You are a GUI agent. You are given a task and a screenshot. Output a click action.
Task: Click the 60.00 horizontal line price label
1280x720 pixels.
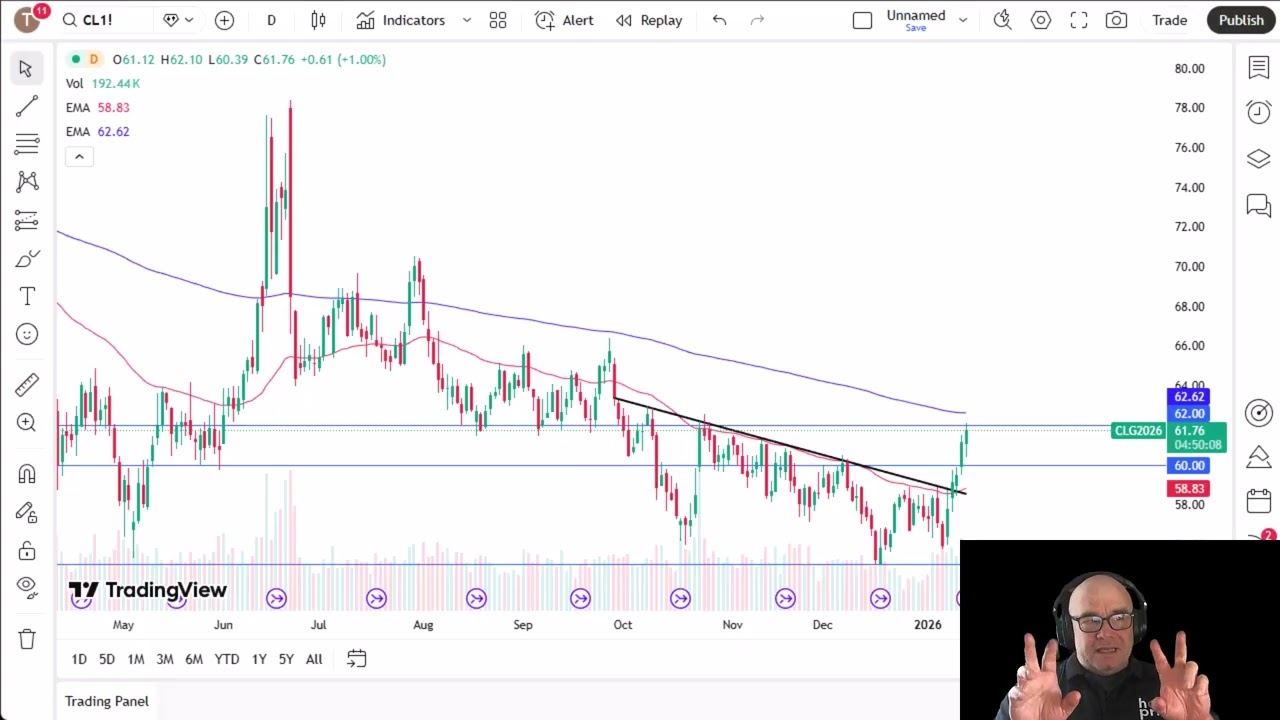[x=1189, y=466]
